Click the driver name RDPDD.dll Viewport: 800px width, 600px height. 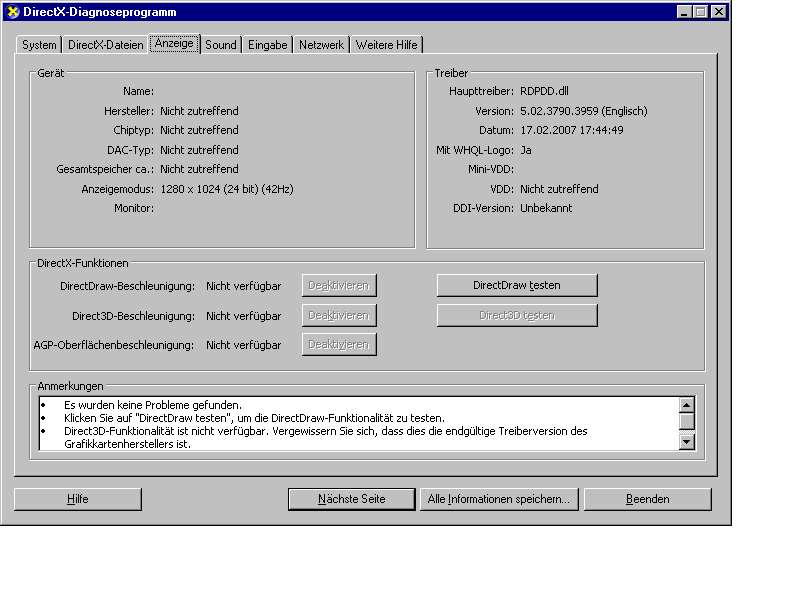coord(544,91)
